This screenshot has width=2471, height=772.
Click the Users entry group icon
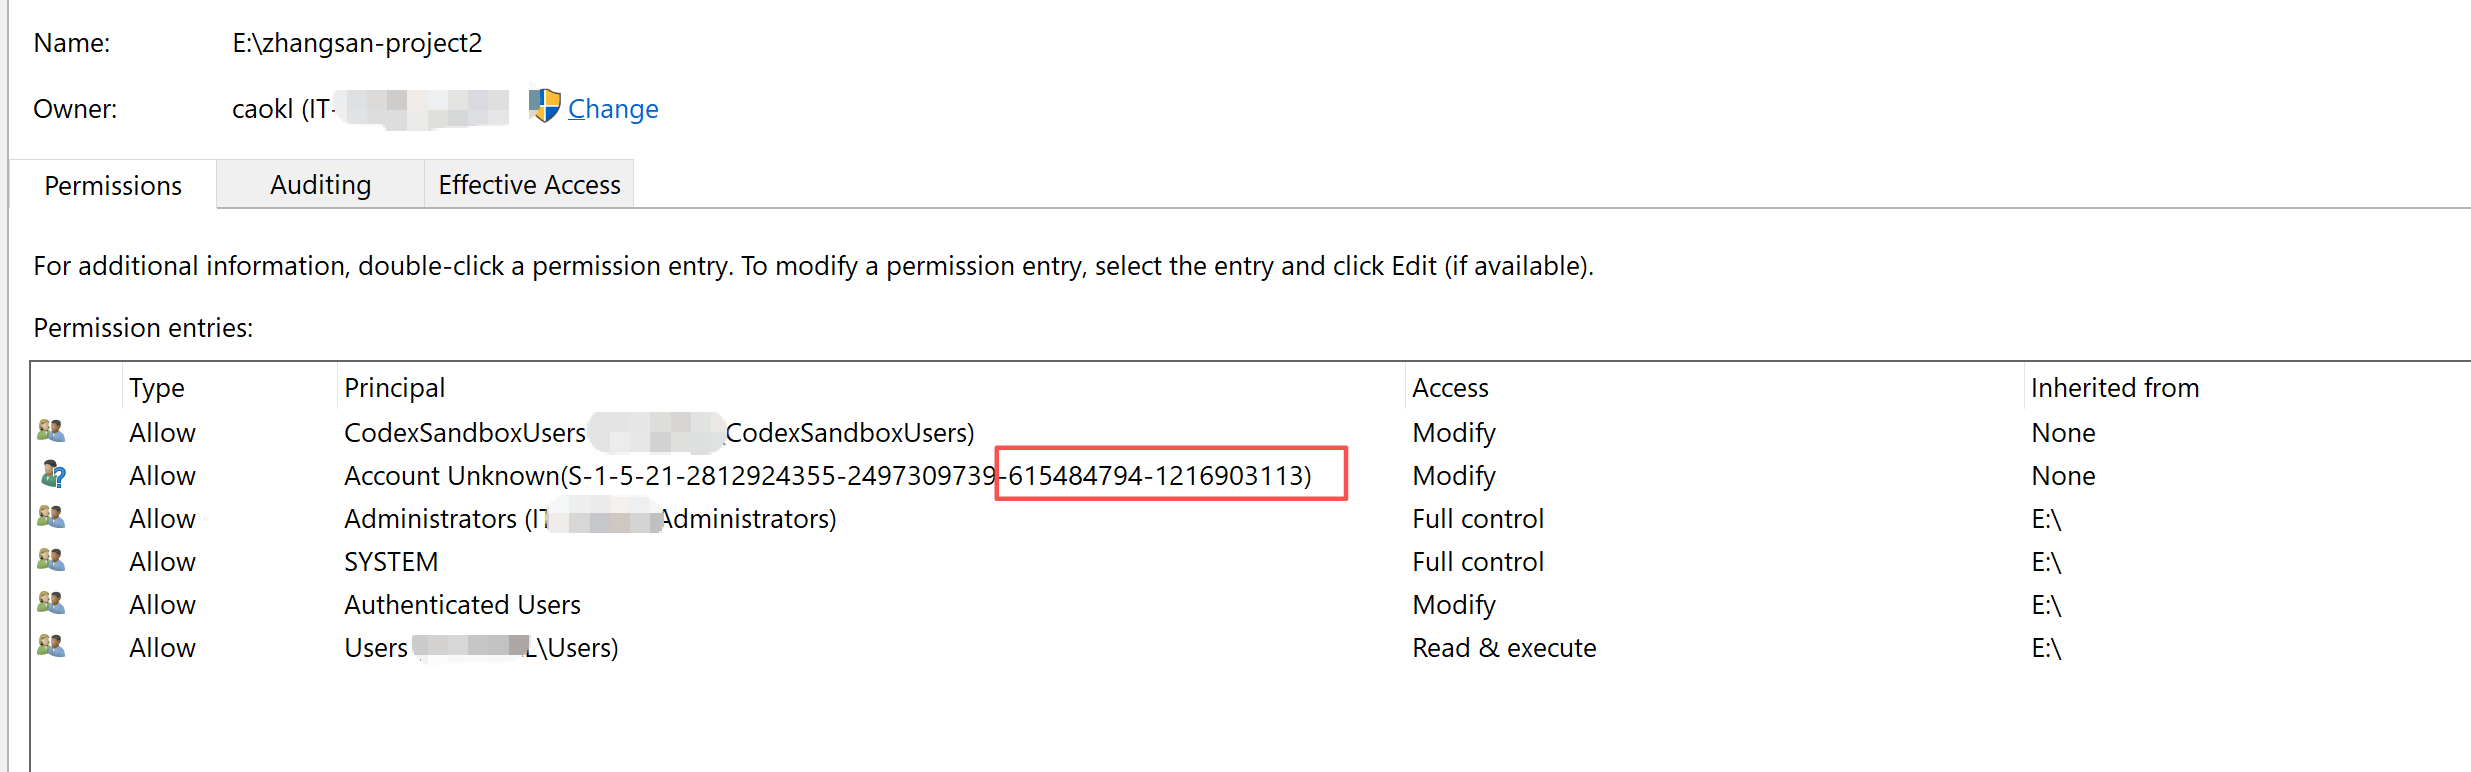[51, 646]
